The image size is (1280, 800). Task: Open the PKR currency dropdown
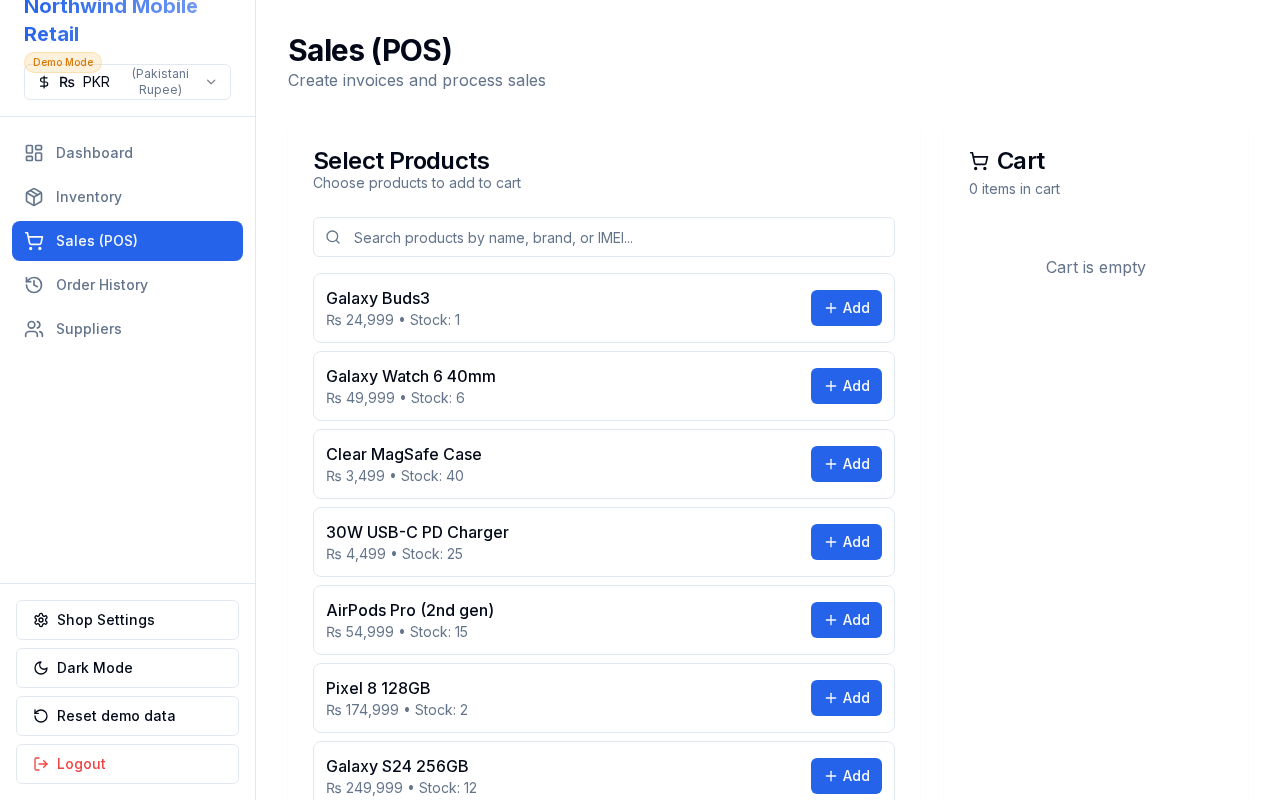[x=127, y=82]
